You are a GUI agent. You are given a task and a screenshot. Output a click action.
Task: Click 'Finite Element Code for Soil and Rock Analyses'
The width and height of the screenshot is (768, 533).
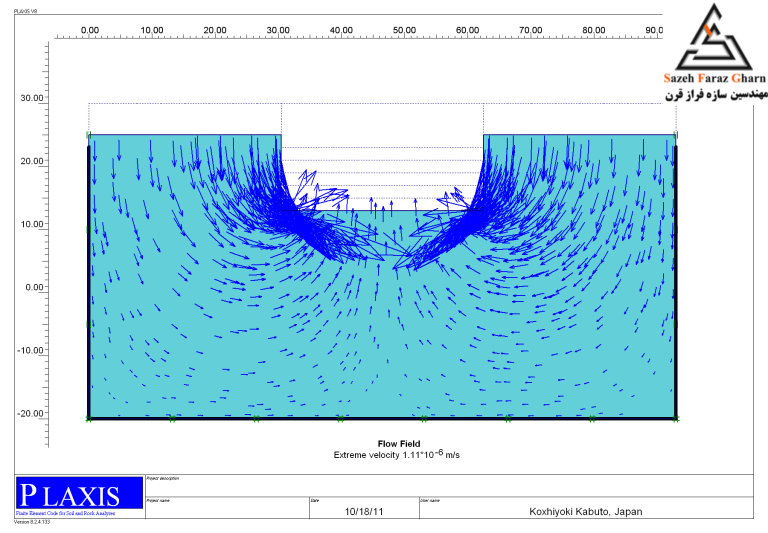[66, 513]
